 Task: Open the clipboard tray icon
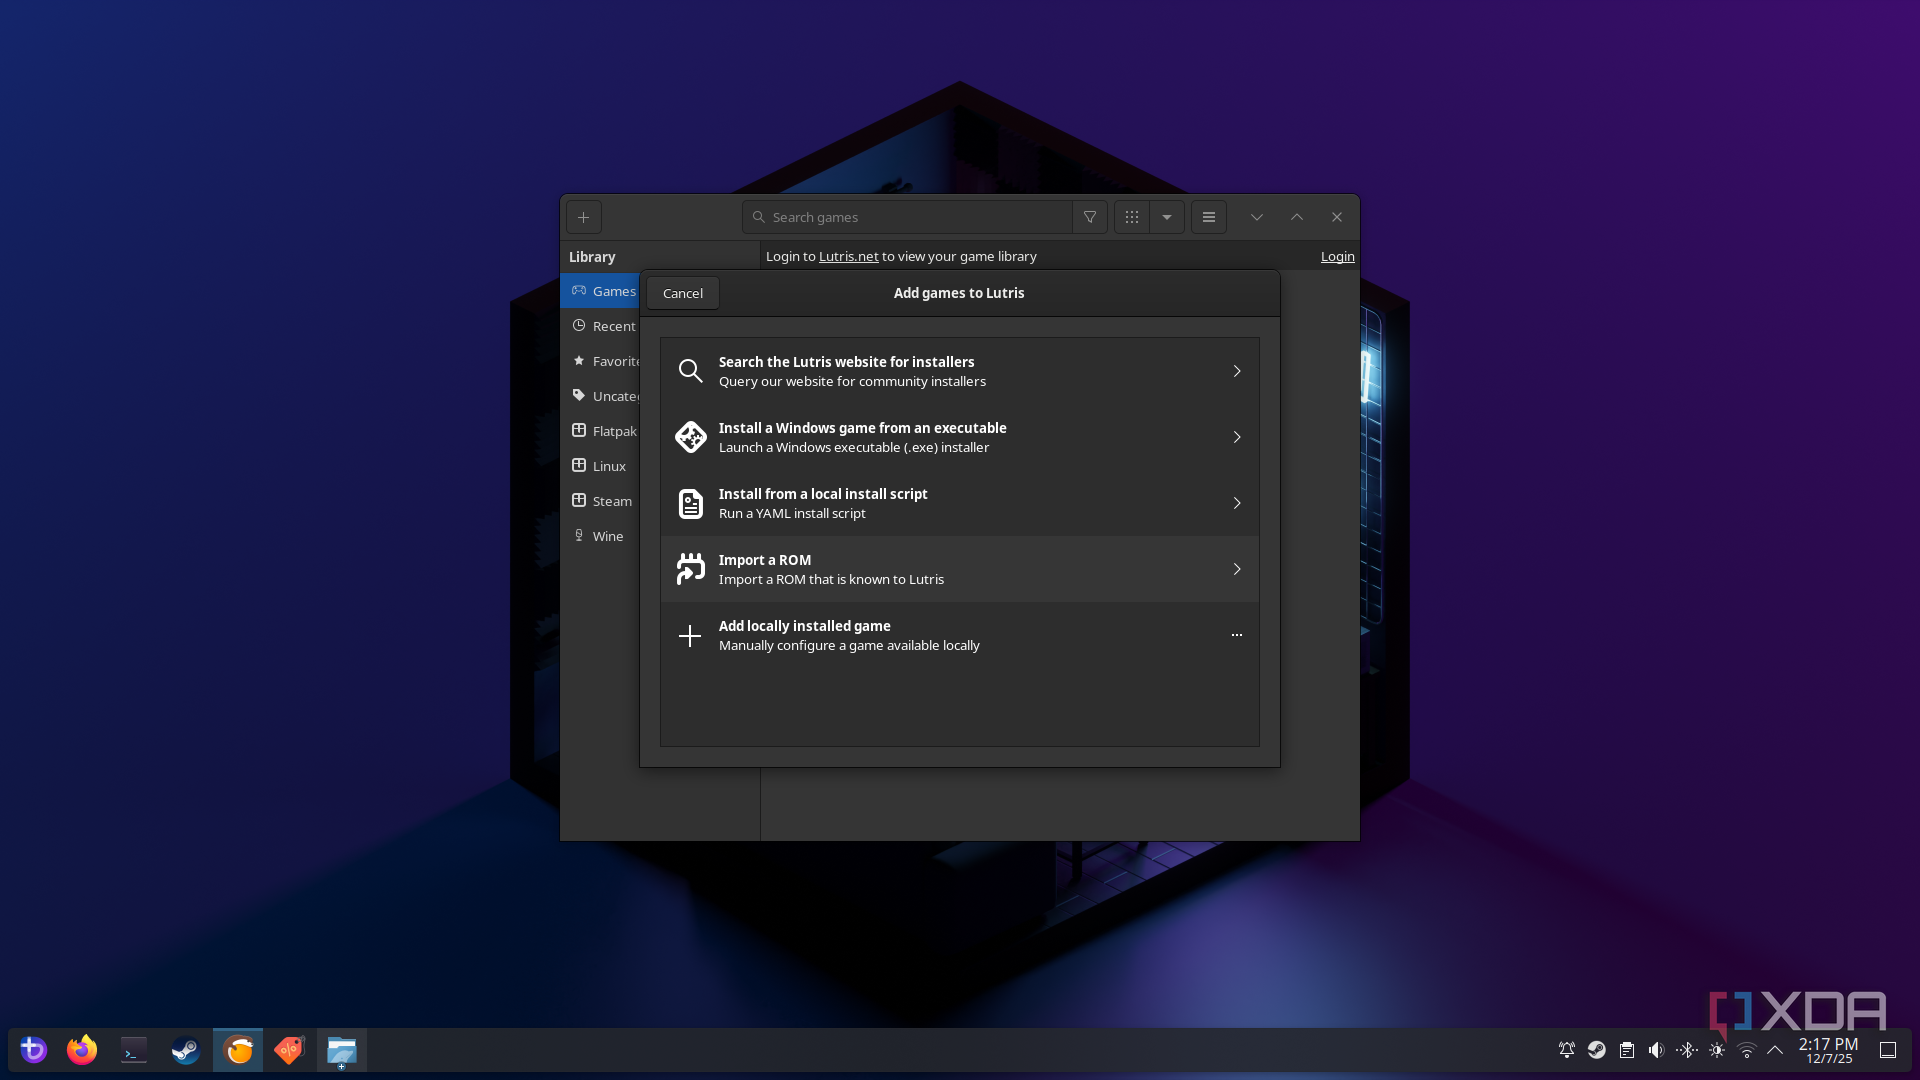click(1627, 1050)
